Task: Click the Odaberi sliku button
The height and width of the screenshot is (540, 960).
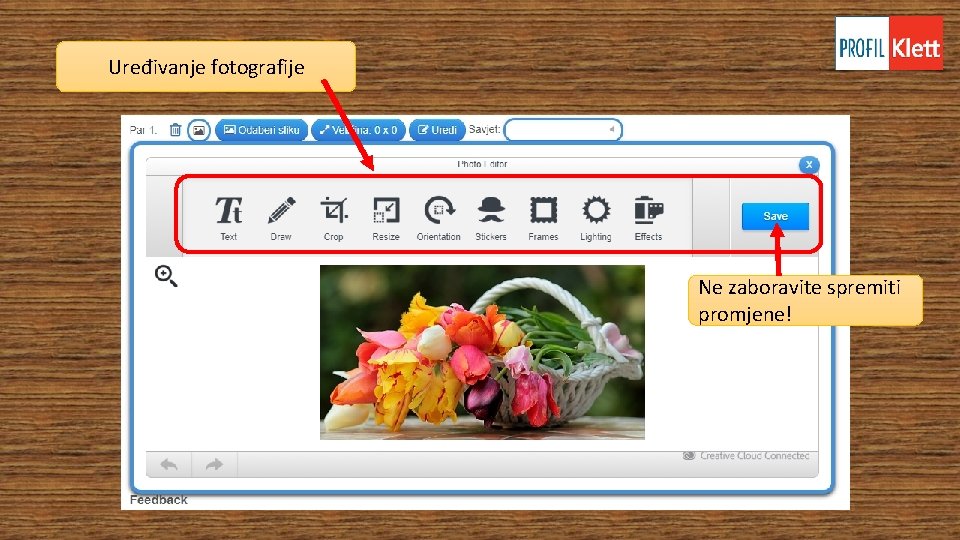Action: pyautogui.click(x=261, y=130)
